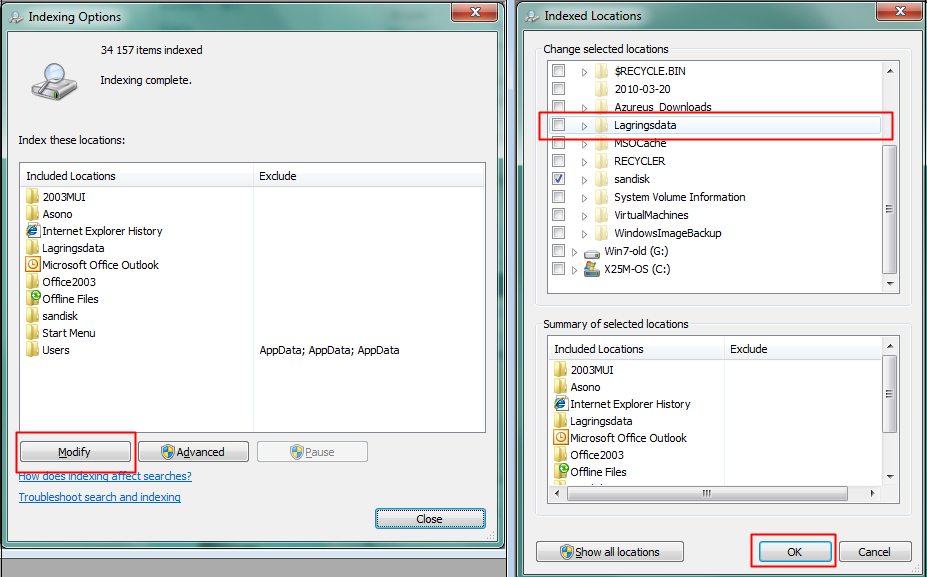Click the summary list scroll right arrow

873,493
